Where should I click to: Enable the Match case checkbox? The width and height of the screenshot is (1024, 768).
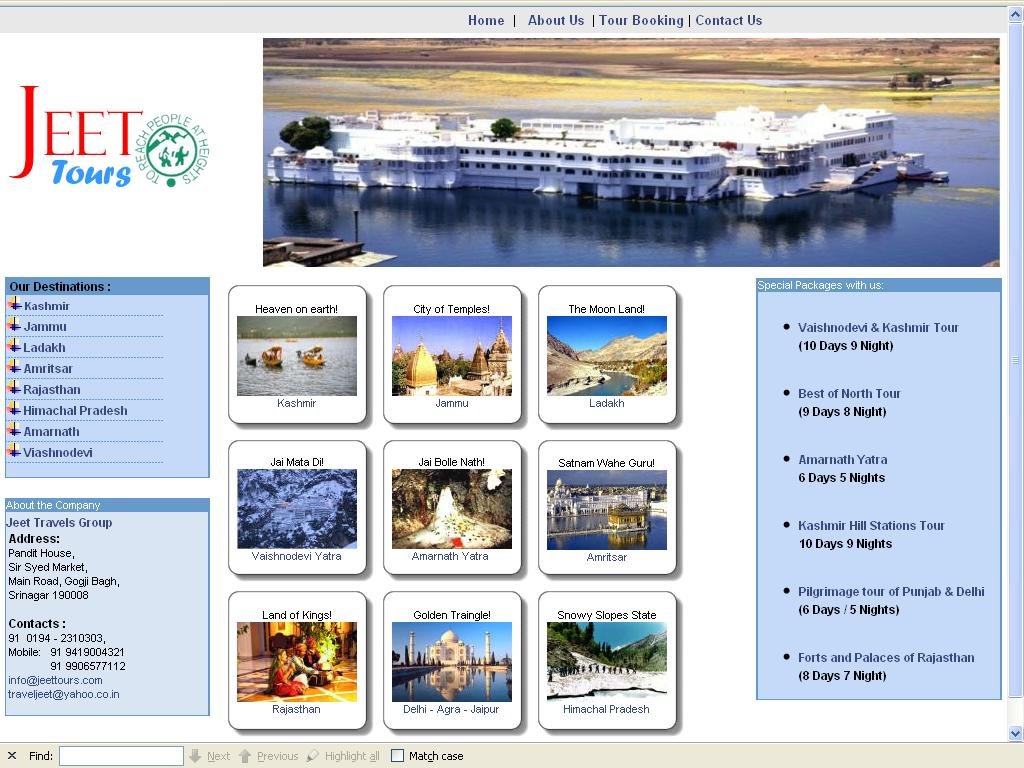[x=397, y=756]
